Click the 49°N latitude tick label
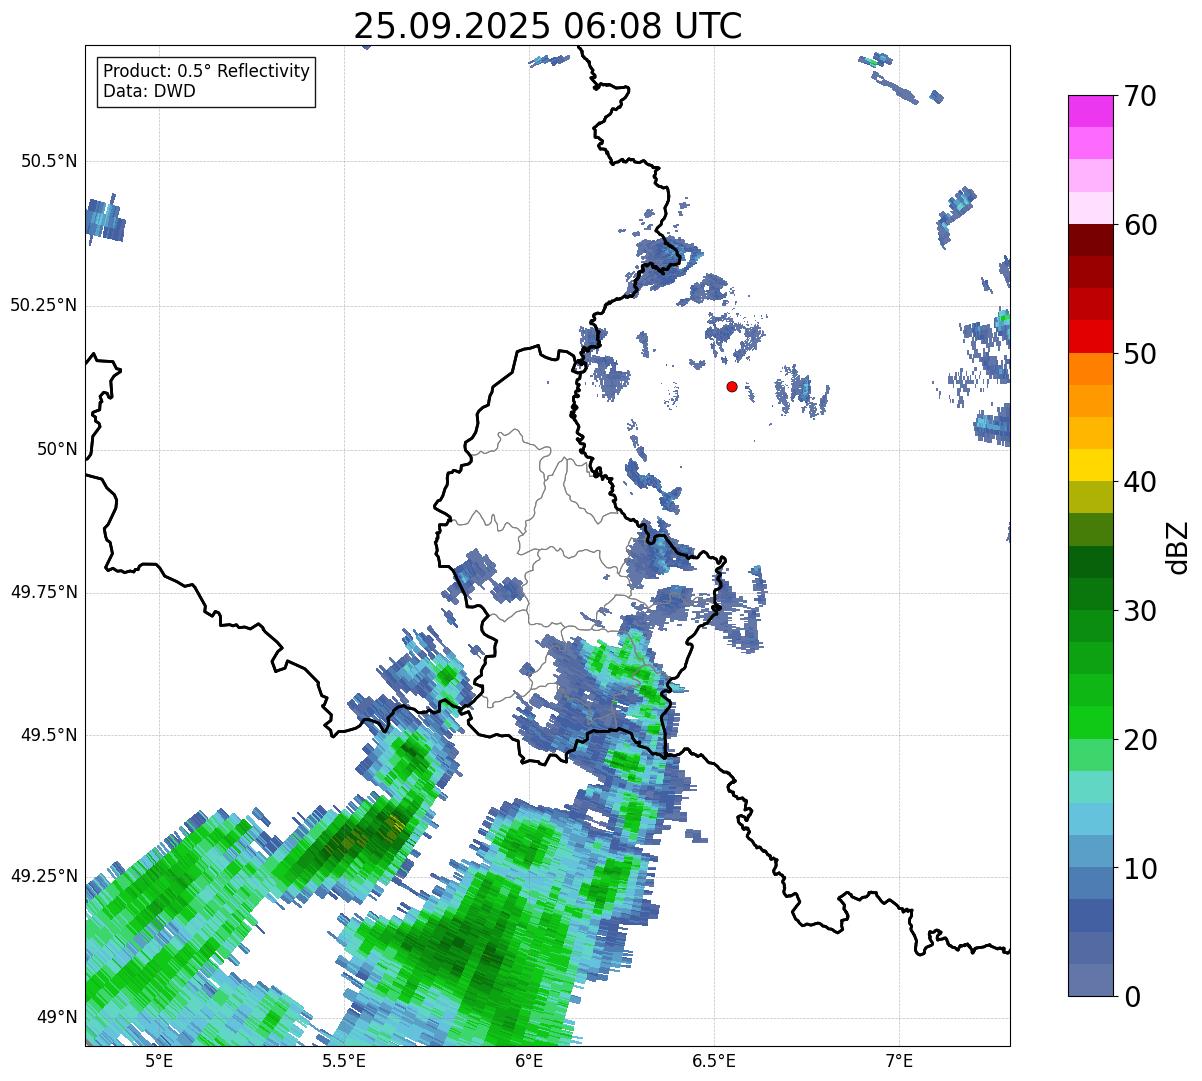Viewport: 1202px width, 1081px height. (x=57, y=1017)
